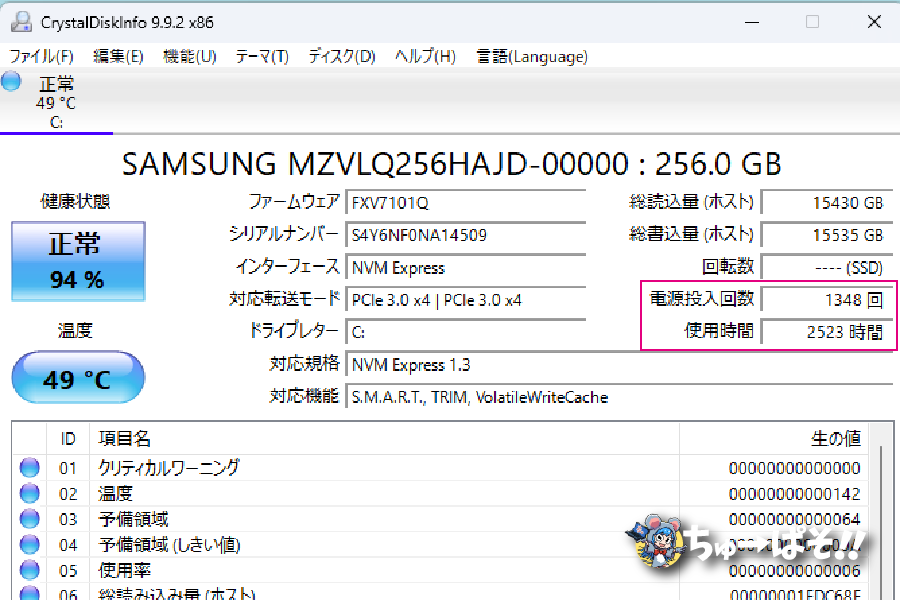Click the ドライブレター field showing C:
Screen dimensions: 900x600
click(x=465, y=332)
